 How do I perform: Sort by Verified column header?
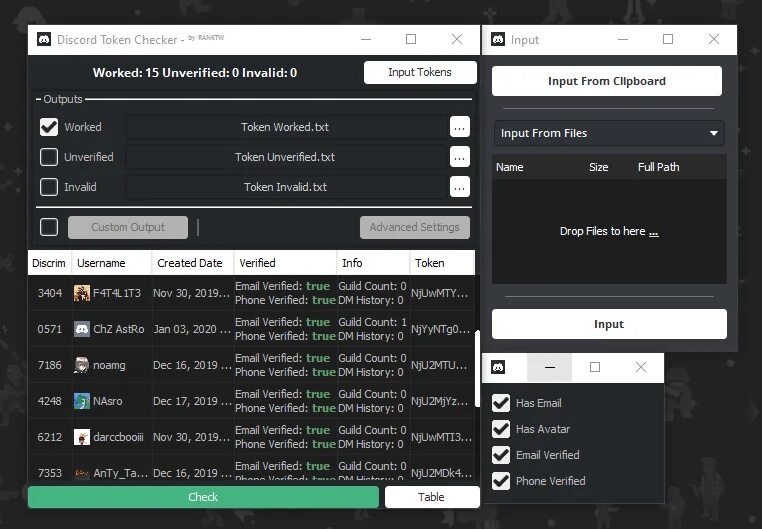click(285, 263)
